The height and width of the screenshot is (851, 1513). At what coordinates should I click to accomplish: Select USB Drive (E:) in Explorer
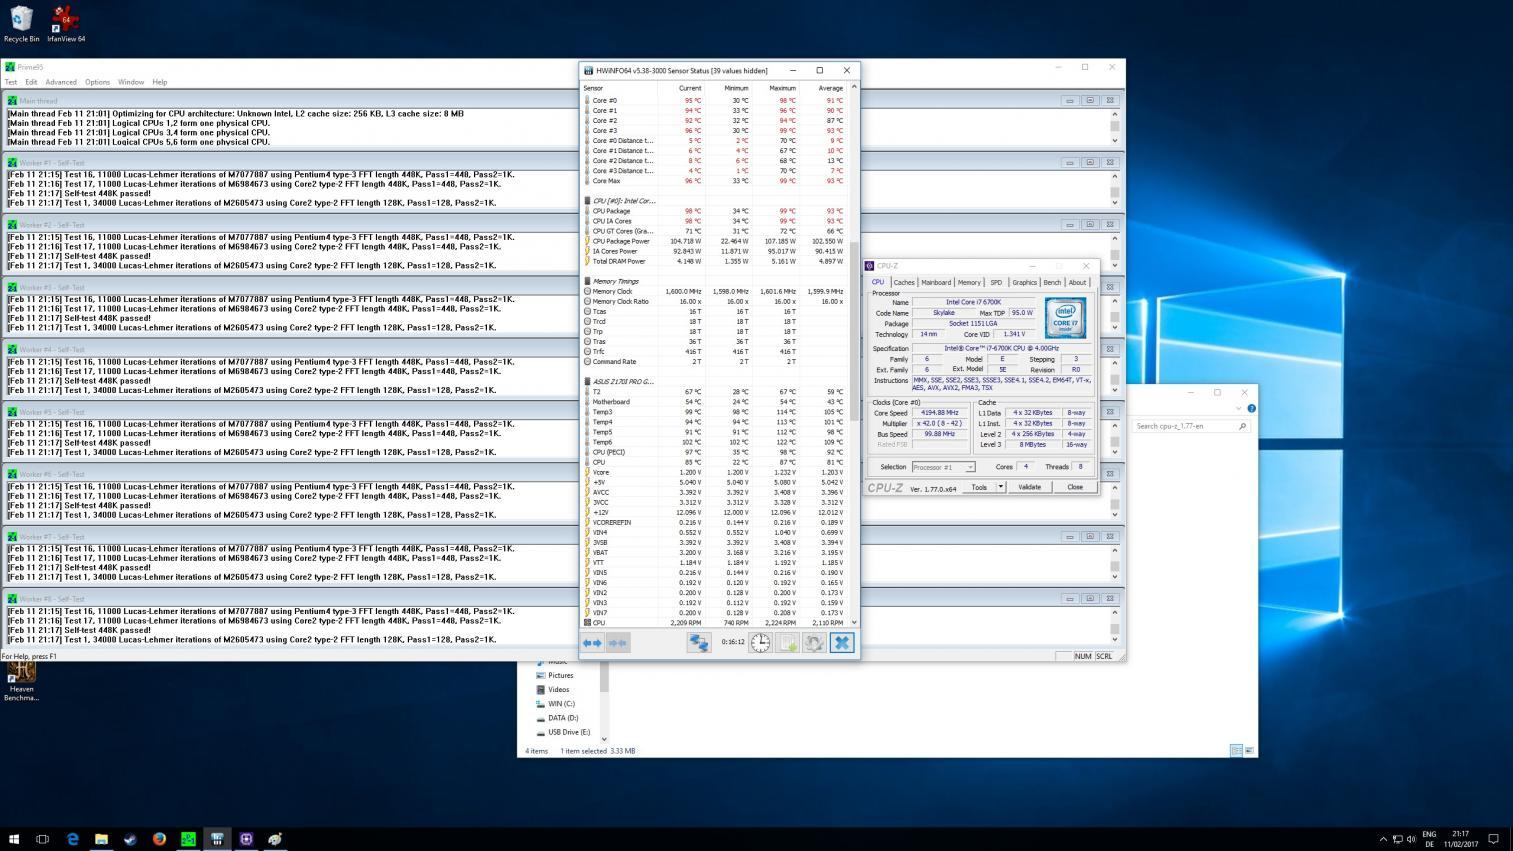[x=568, y=732]
